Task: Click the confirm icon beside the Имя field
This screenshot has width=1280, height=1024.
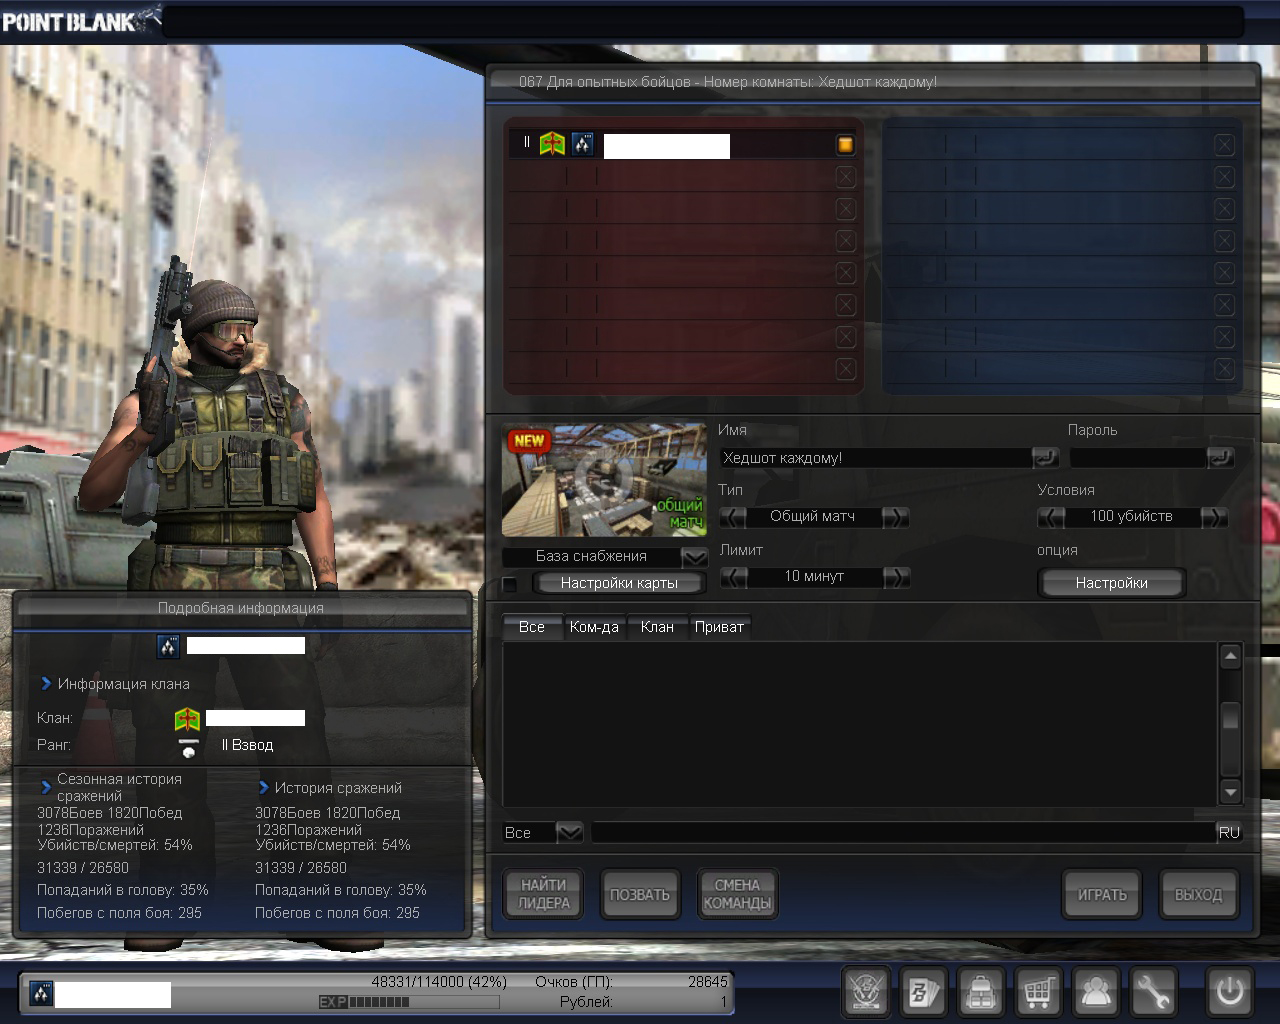Action: [x=1044, y=458]
